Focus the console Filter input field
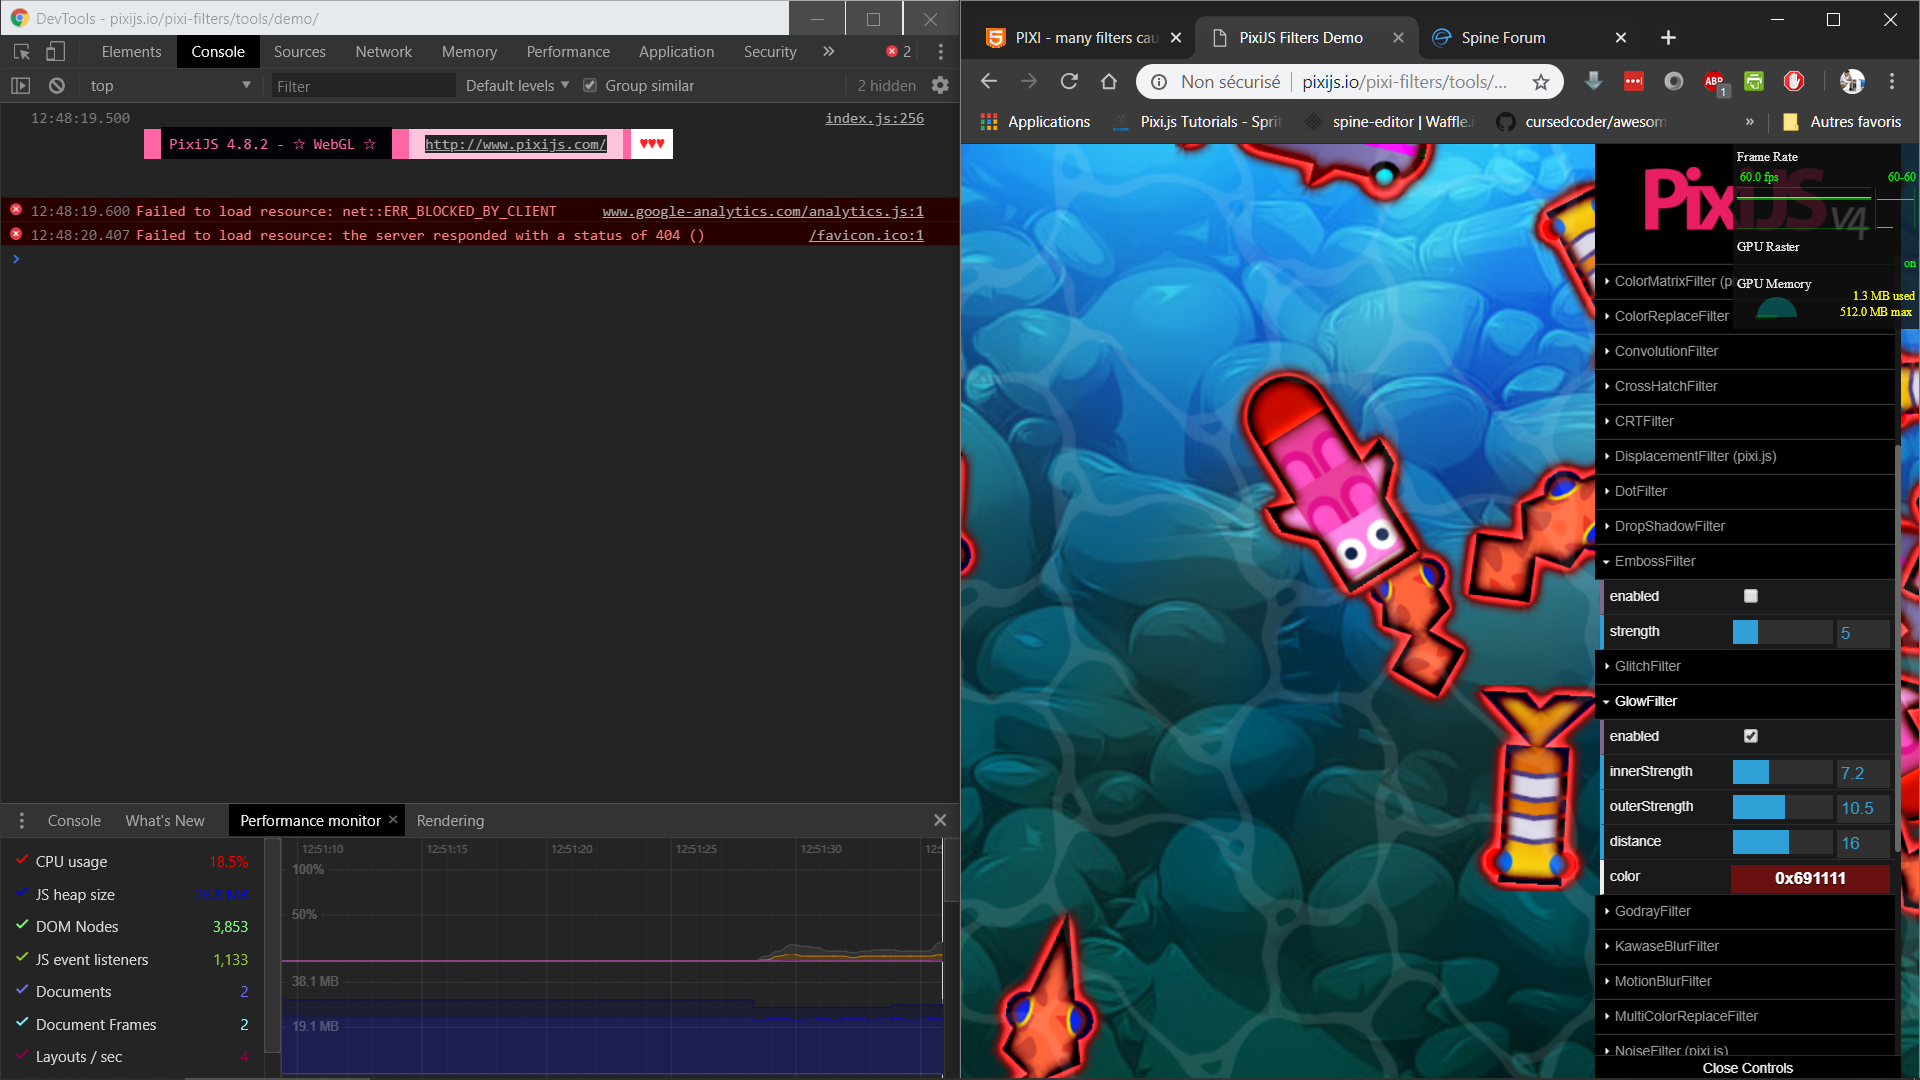Viewport: 1920px width, 1080px height. 362,86
